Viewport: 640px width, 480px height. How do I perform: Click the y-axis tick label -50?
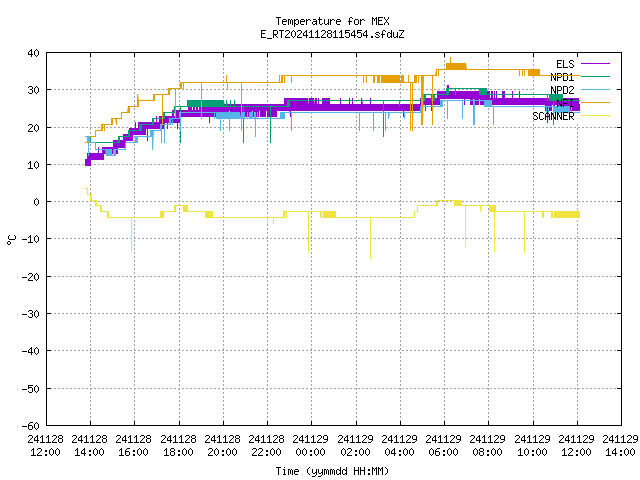pyautogui.click(x=31, y=389)
